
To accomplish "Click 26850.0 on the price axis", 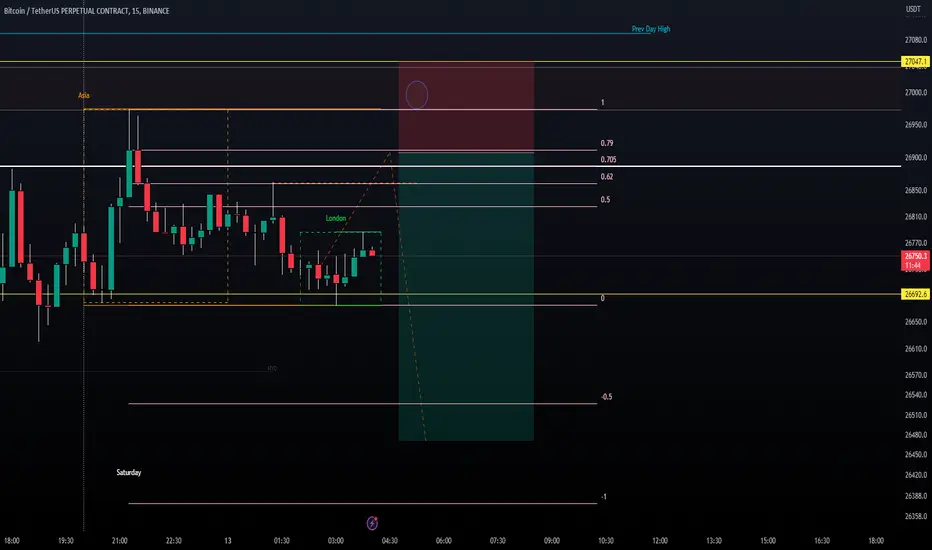I will pyautogui.click(x=916, y=190).
